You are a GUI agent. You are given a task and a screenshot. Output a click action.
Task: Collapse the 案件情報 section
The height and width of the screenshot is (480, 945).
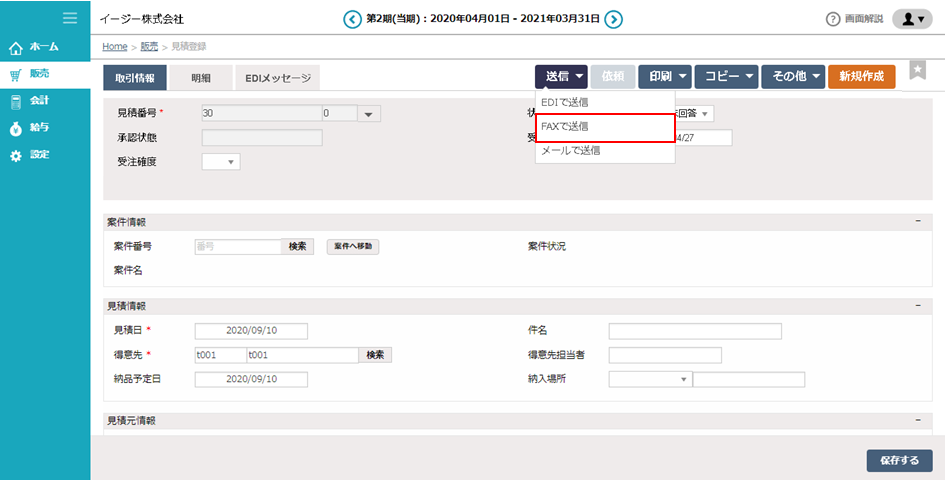pyautogui.click(x=916, y=222)
